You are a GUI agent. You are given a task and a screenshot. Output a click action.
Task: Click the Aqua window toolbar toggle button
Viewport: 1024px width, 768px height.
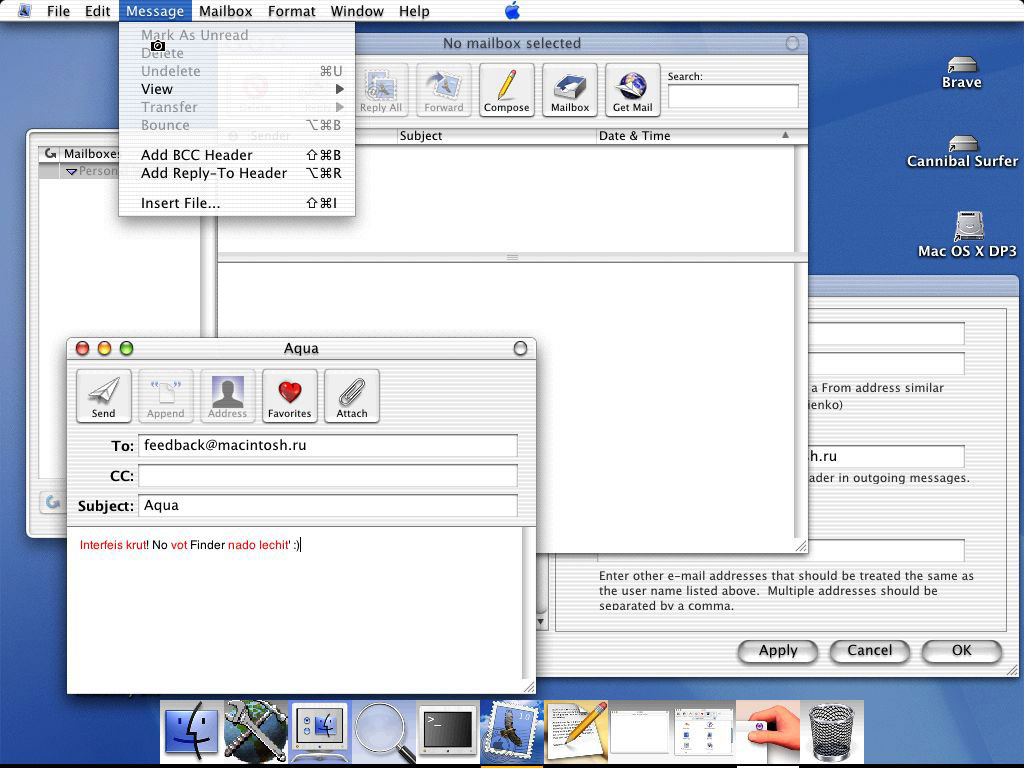520,348
